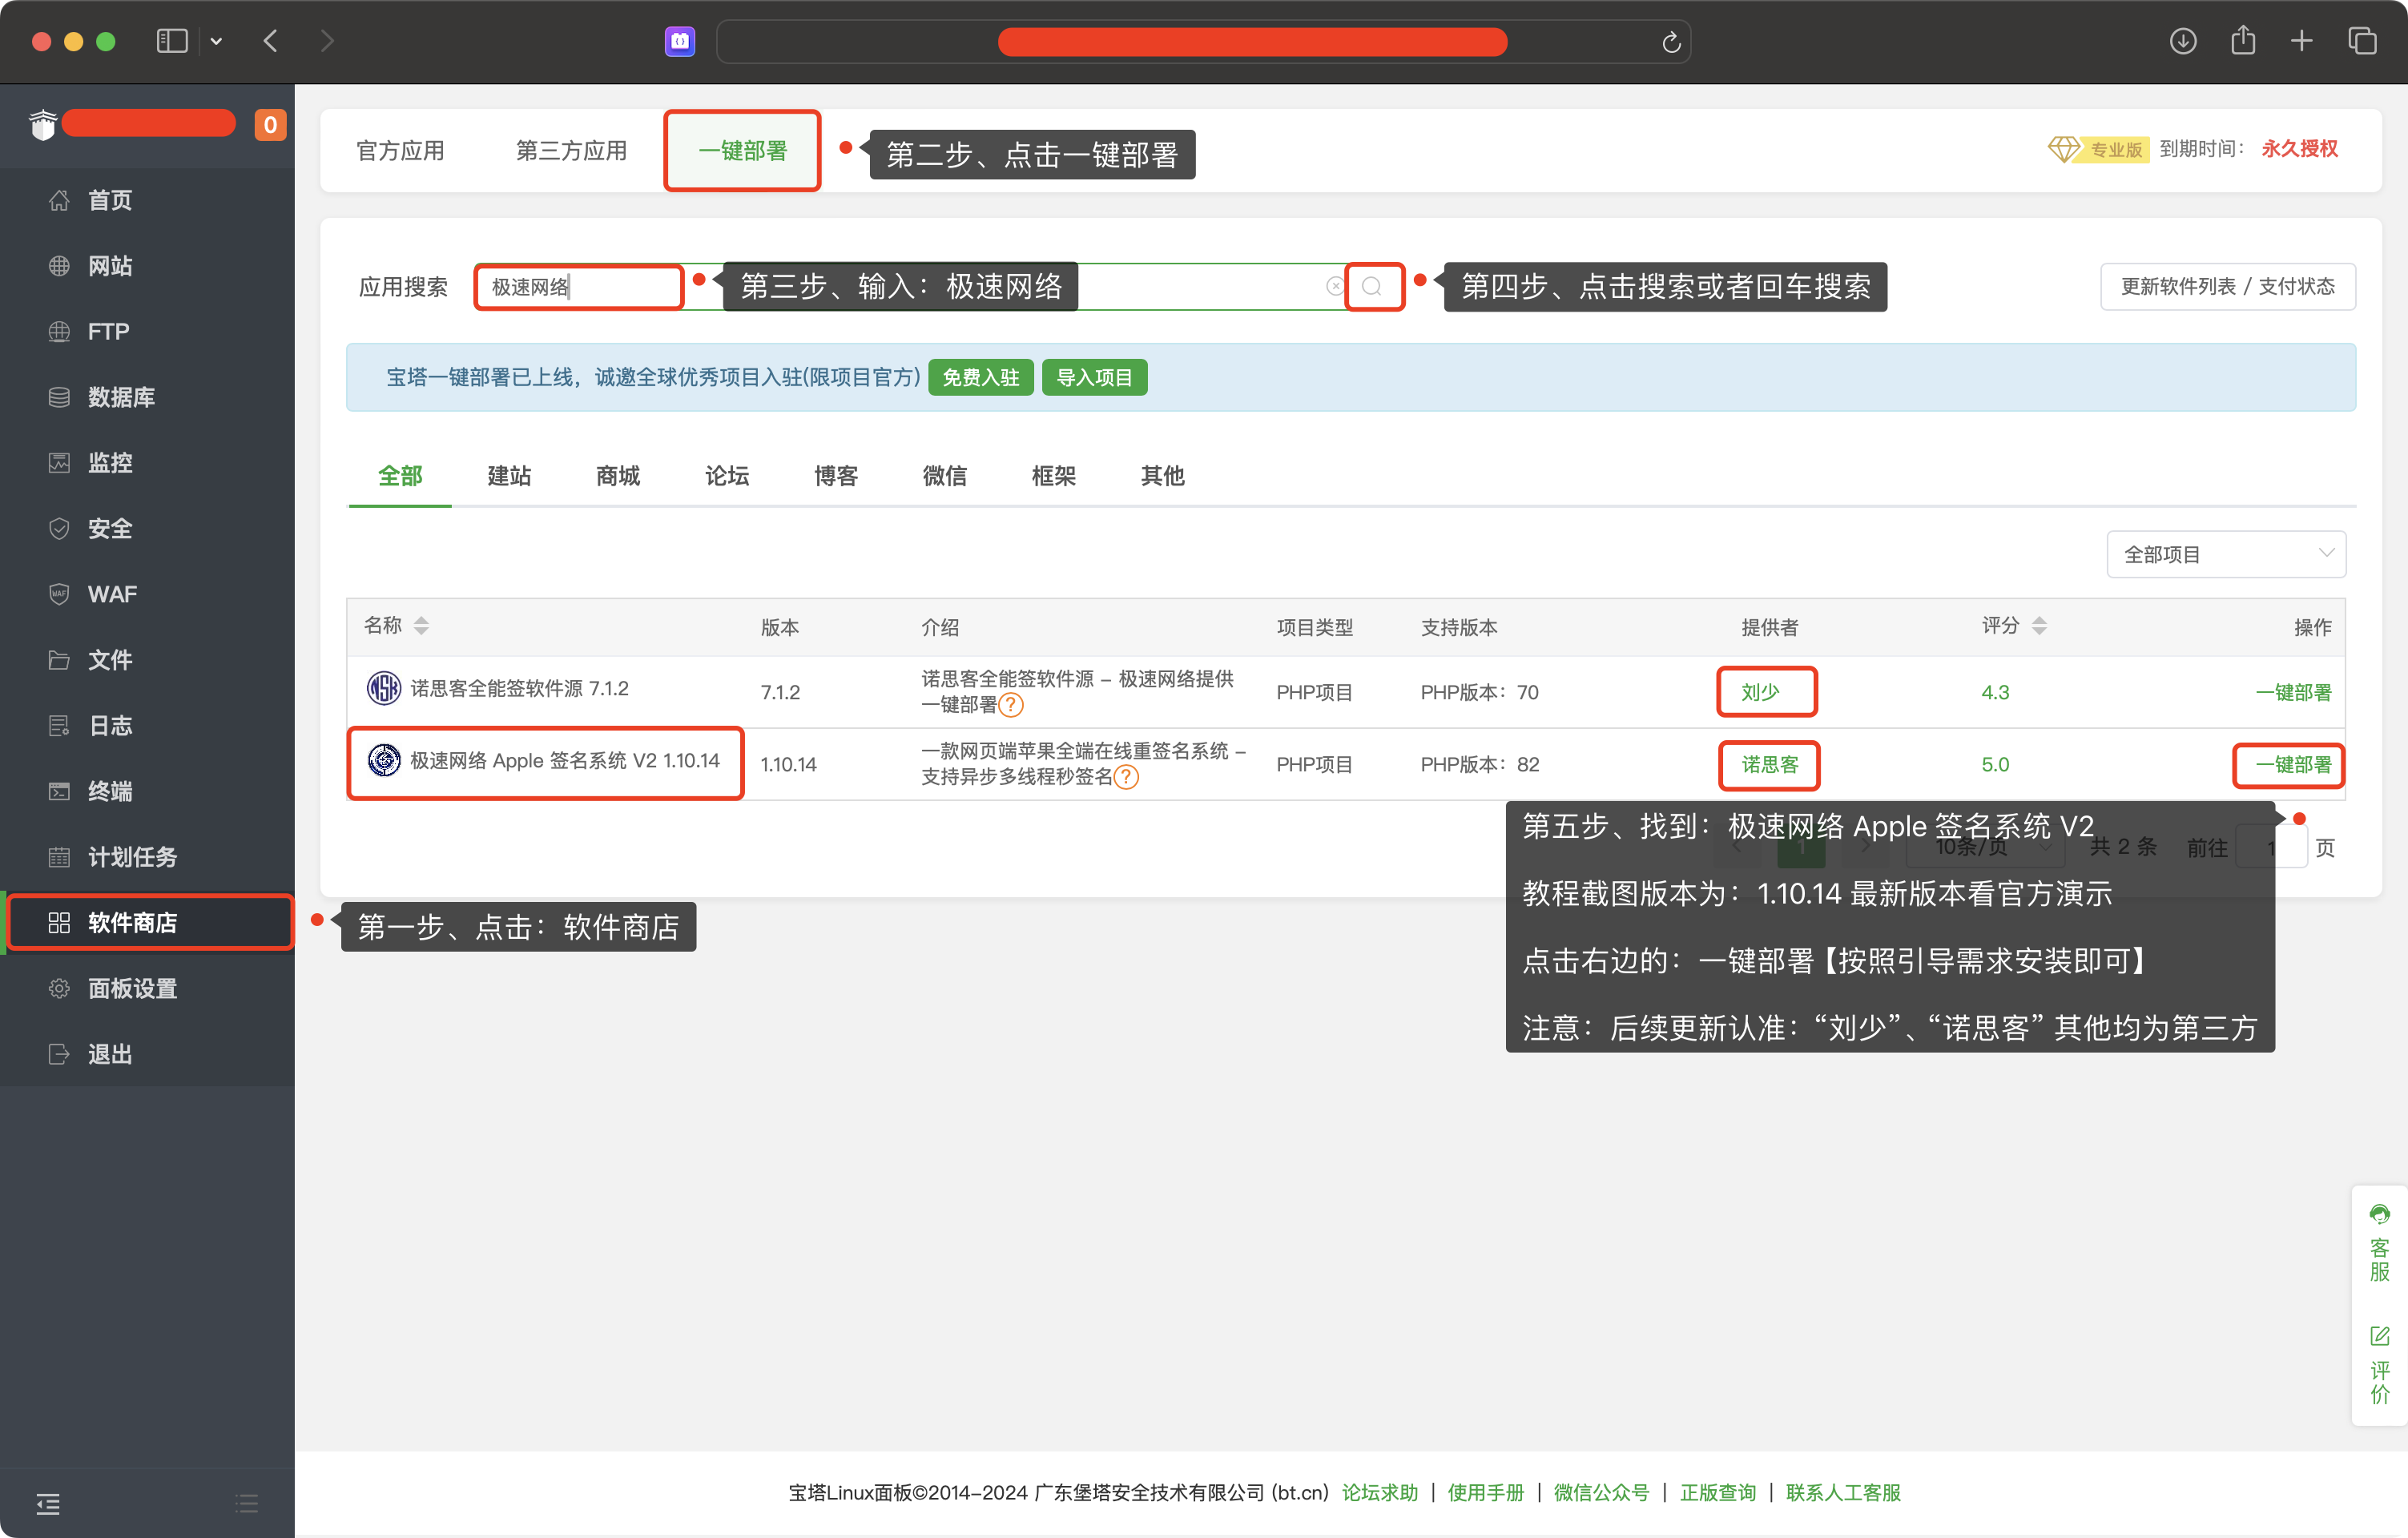Click Safari reload page icon
This screenshot has height=1538, width=2408.
tap(1671, 42)
